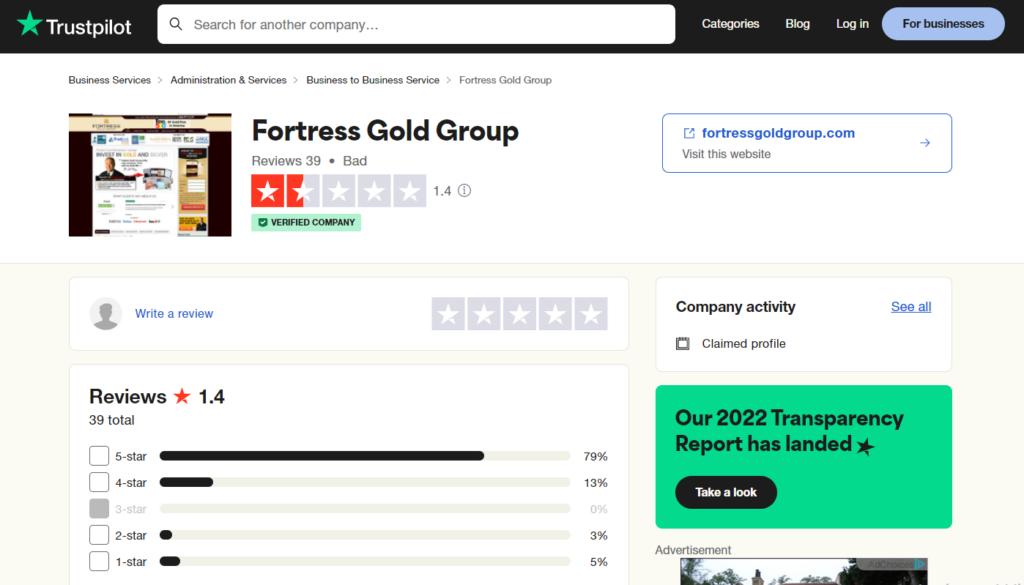Click the Claimed profile calendar icon
This screenshot has width=1024, height=585.
click(x=682, y=343)
